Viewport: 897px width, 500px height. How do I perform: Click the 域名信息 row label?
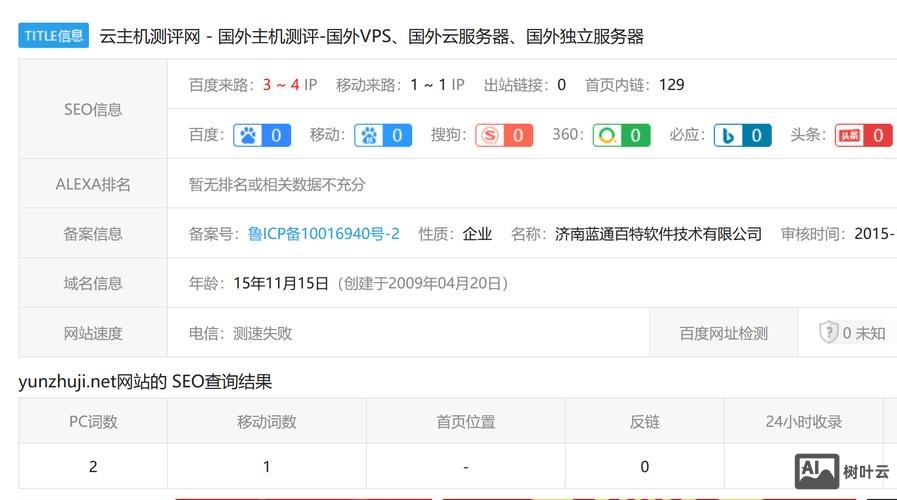pos(93,284)
